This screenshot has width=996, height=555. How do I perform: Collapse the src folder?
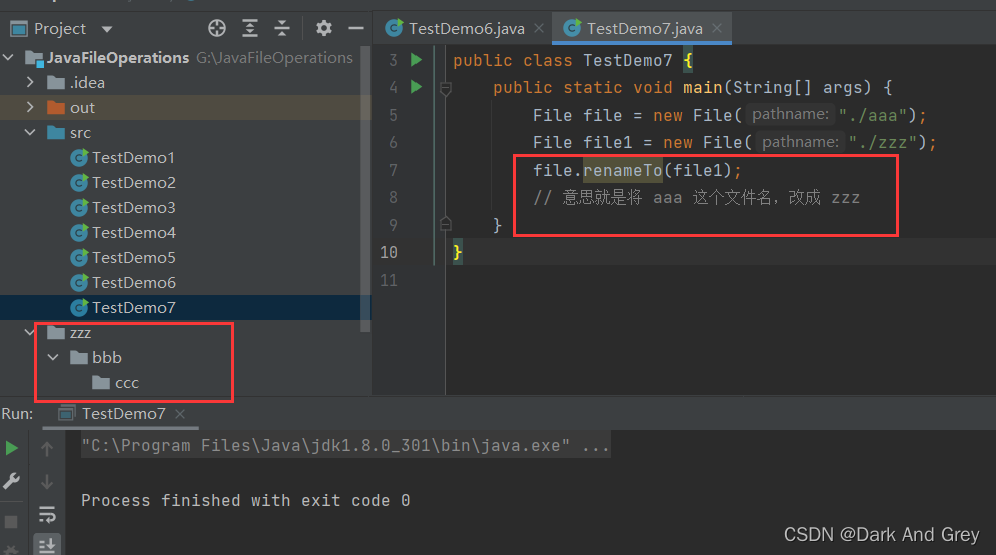coord(30,133)
